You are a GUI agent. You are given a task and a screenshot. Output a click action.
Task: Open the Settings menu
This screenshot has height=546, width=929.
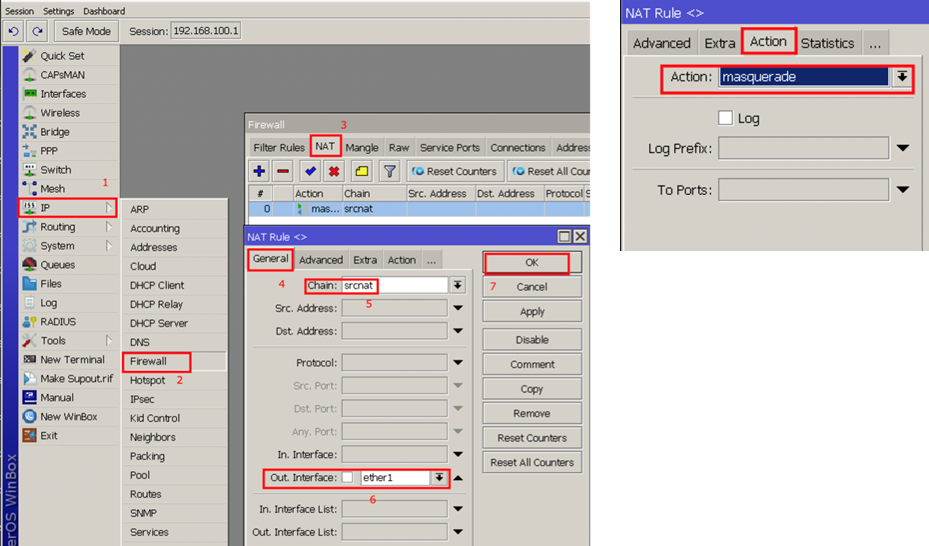pos(59,11)
